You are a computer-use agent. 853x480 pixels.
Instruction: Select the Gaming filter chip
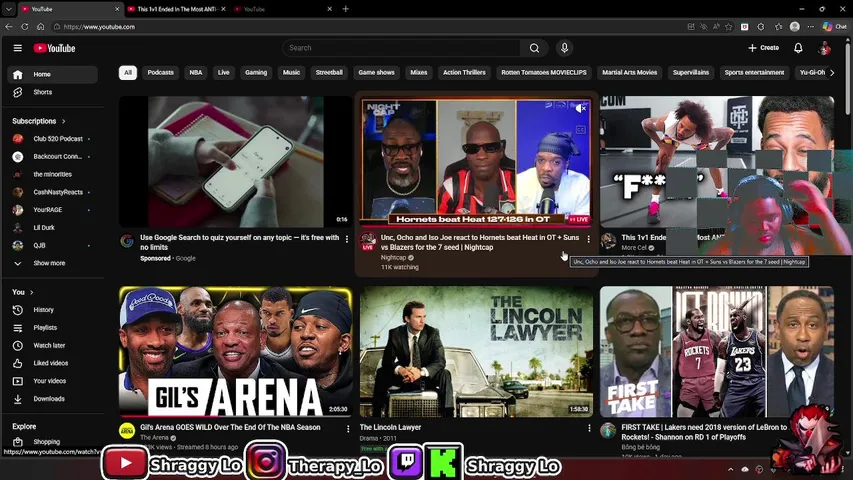click(x=256, y=72)
